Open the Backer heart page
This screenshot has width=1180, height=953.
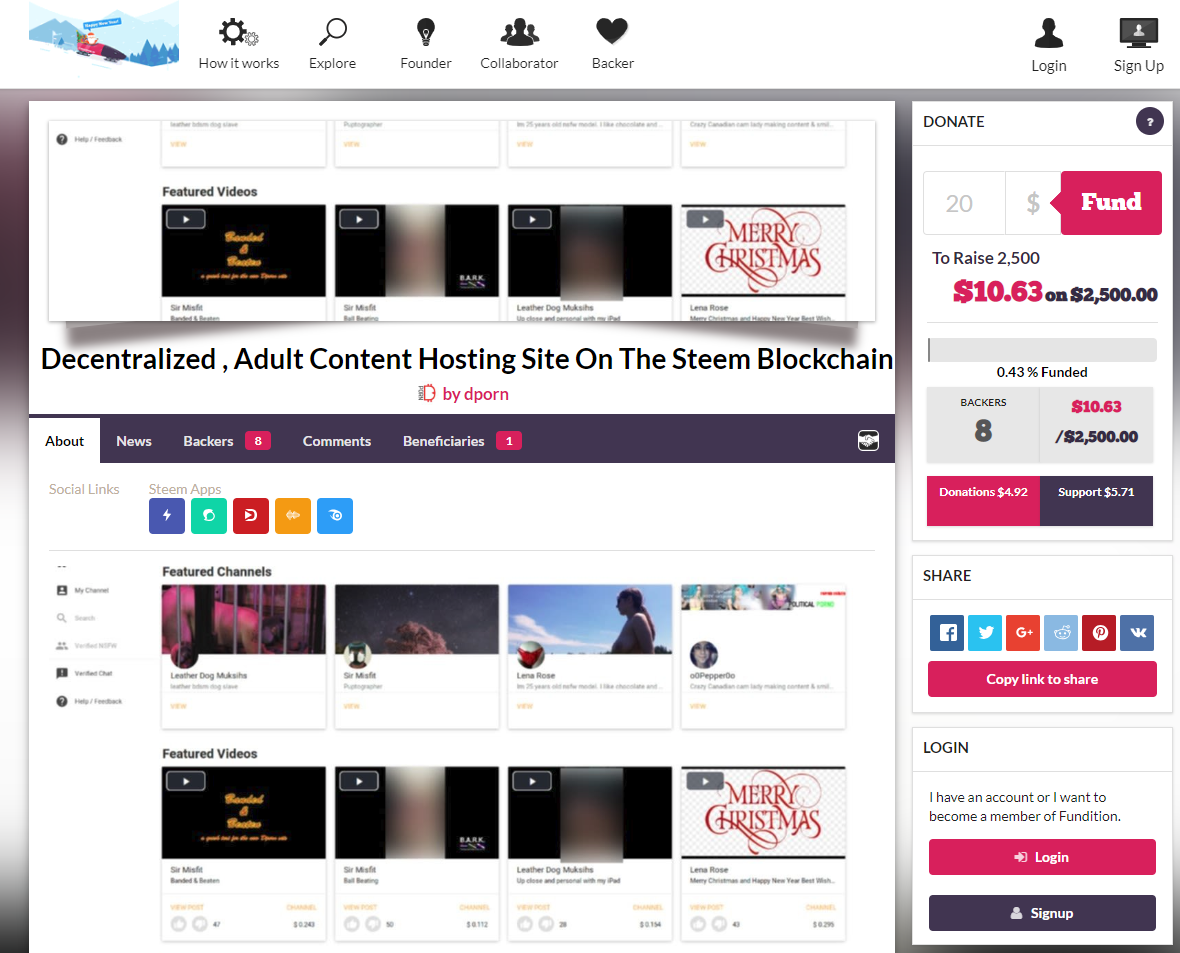coord(613,44)
